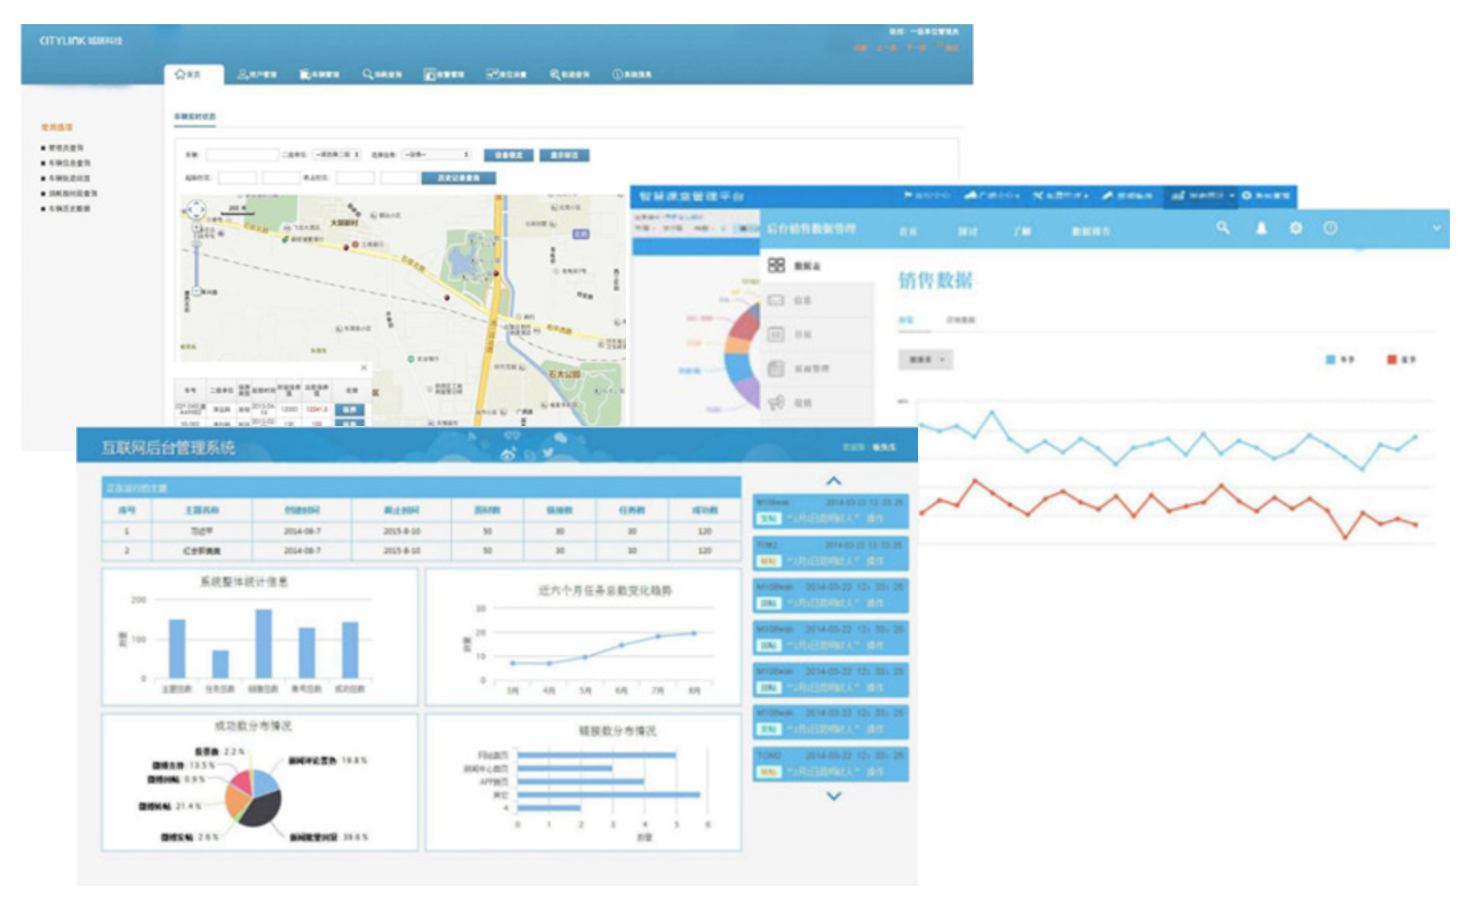Open the second dropdown in the CITYLINK filter row
1474x924 pixels.
[436, 155]
